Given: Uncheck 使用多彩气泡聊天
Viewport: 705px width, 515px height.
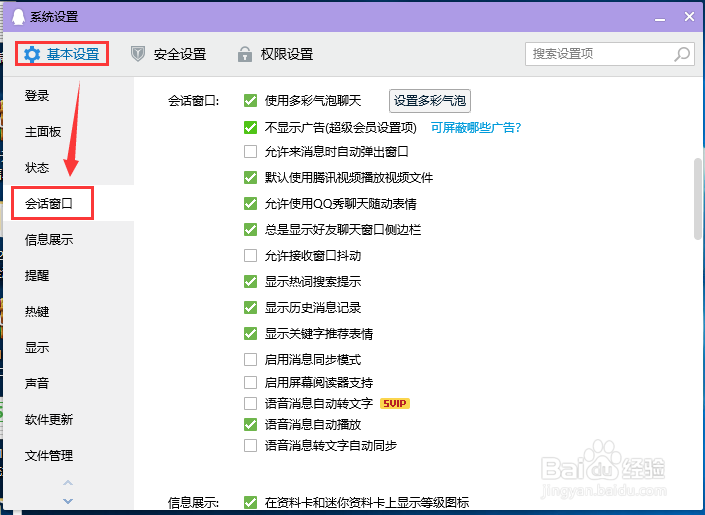Looking at the screenshot, I should 250,100.
